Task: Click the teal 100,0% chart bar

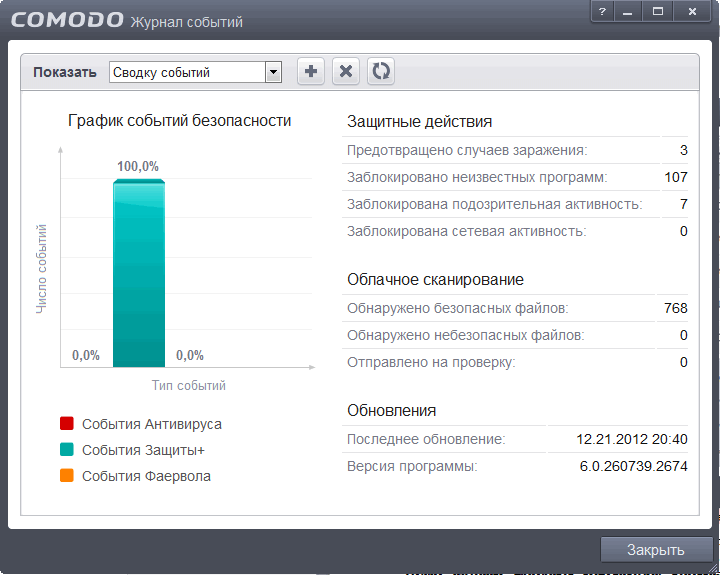Action: pyautogui.click(x=139, y=273)
